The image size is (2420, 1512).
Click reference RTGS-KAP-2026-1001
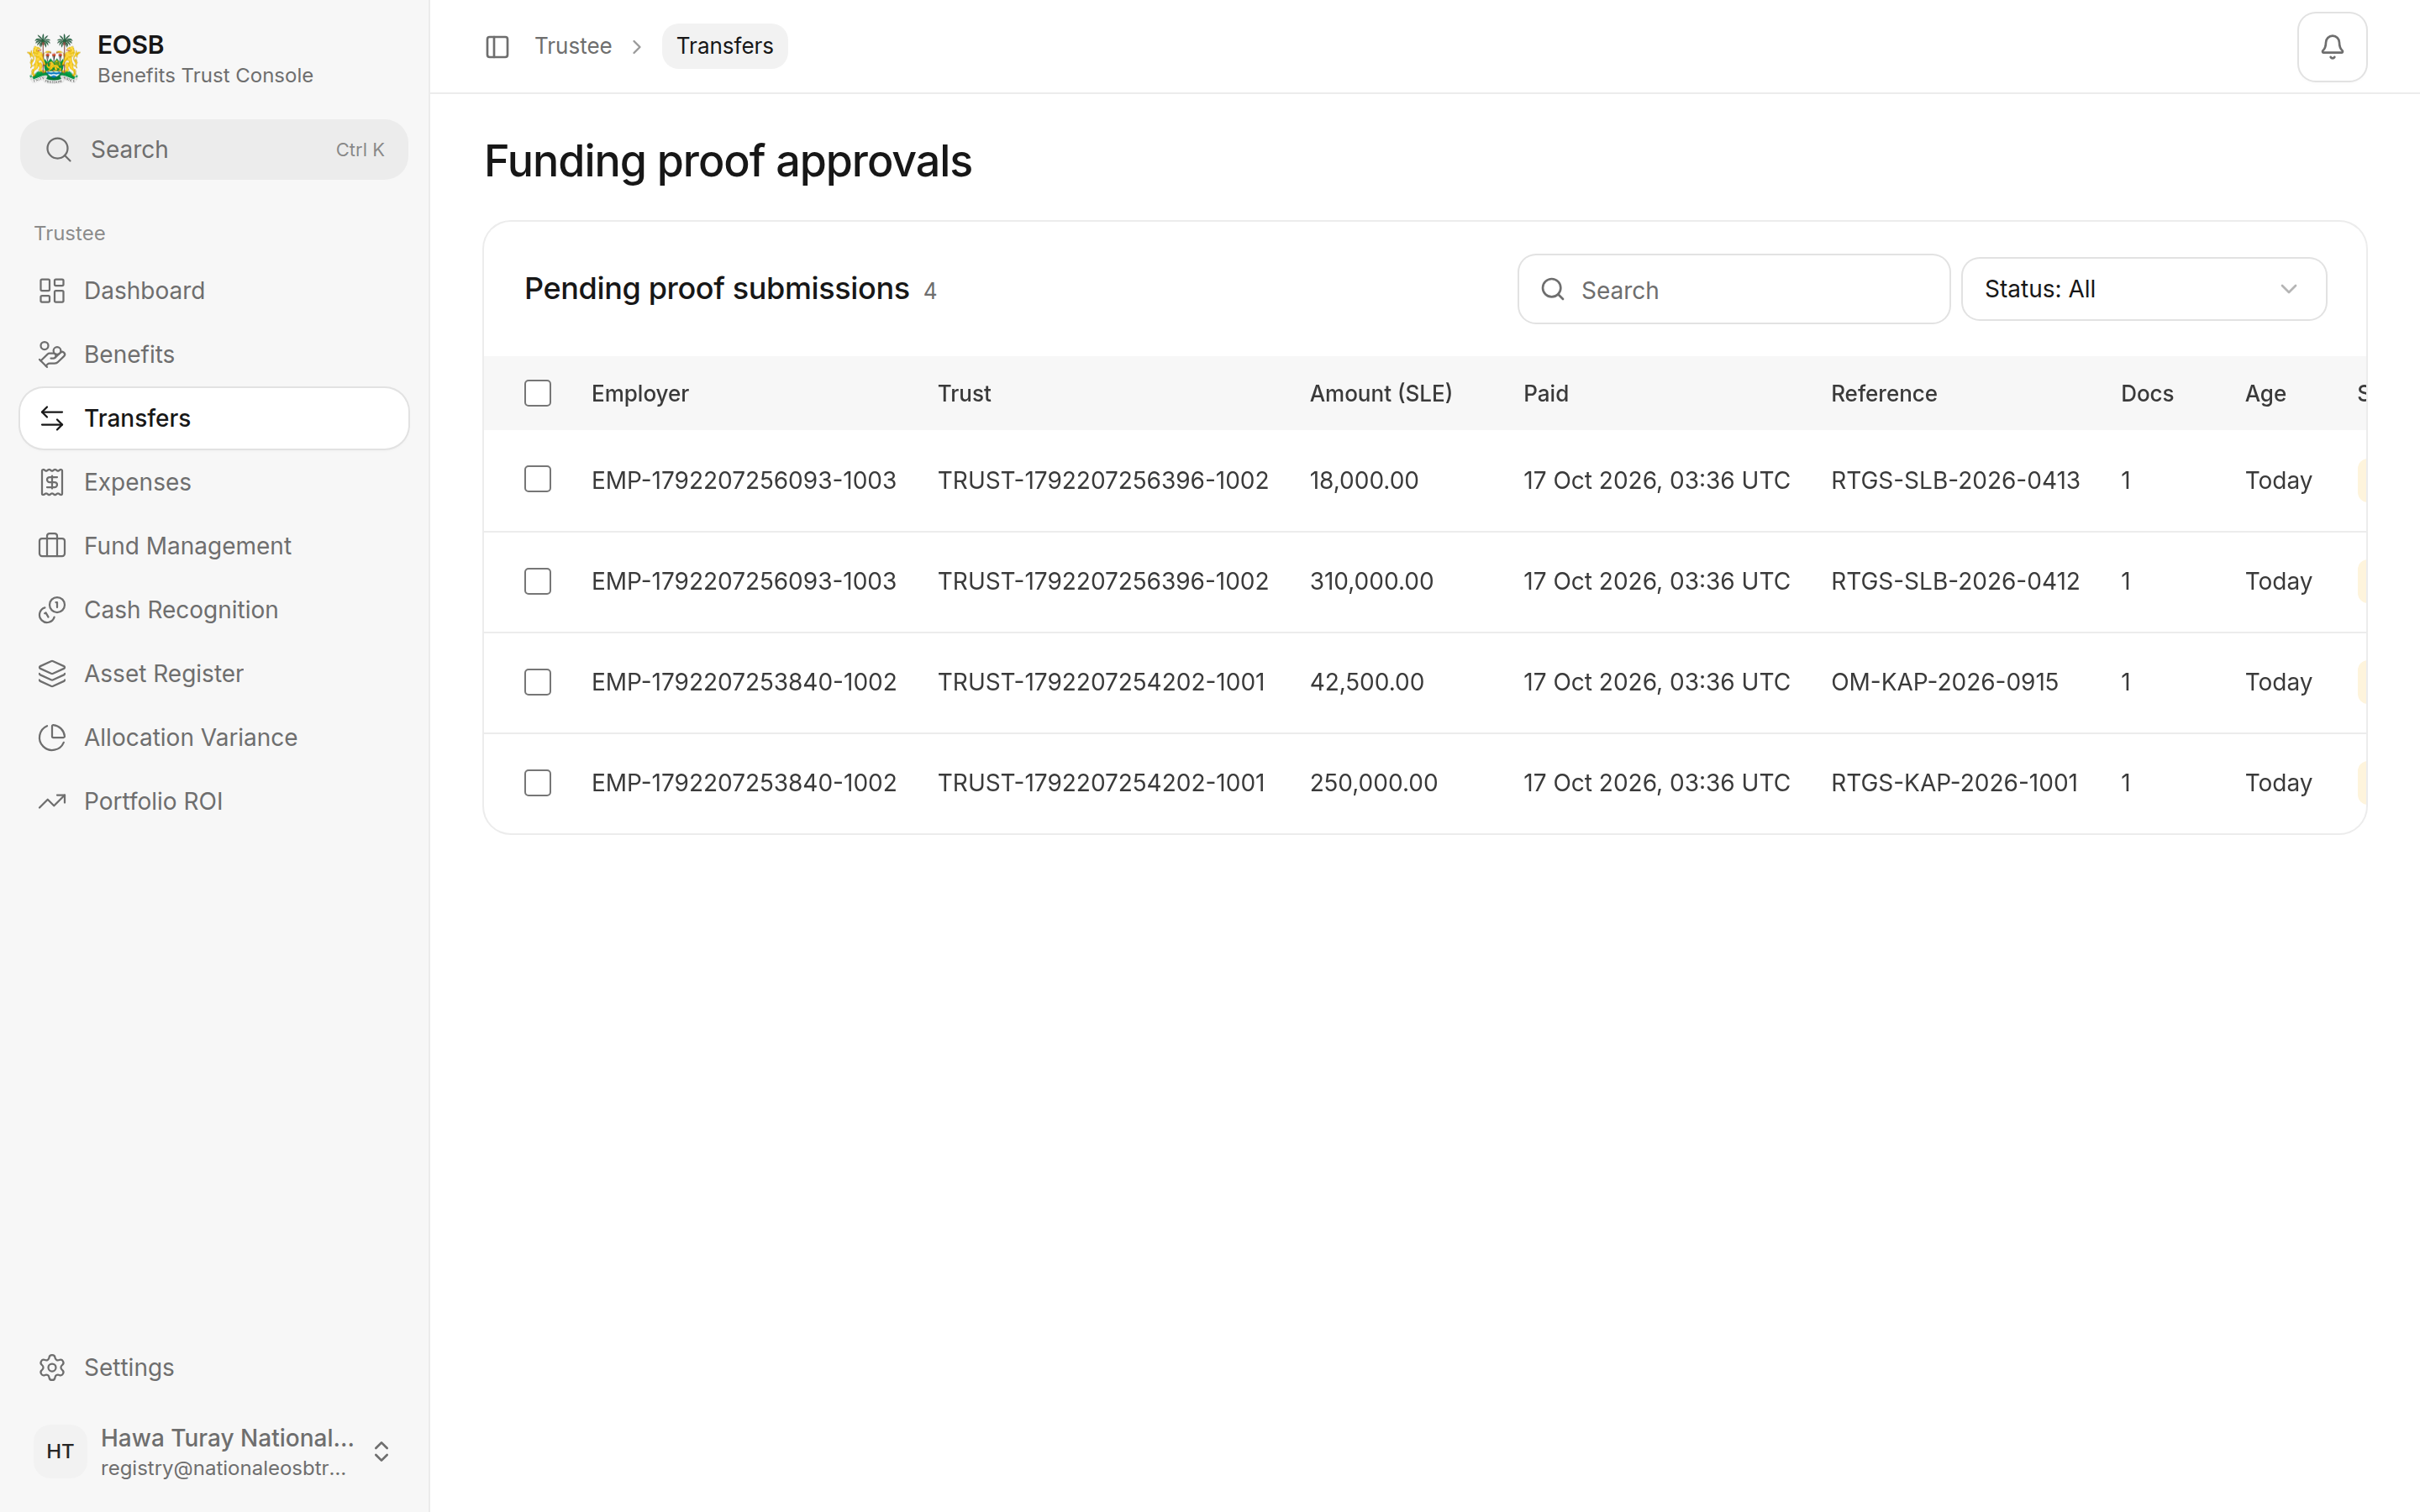[x=1954, y=783]
